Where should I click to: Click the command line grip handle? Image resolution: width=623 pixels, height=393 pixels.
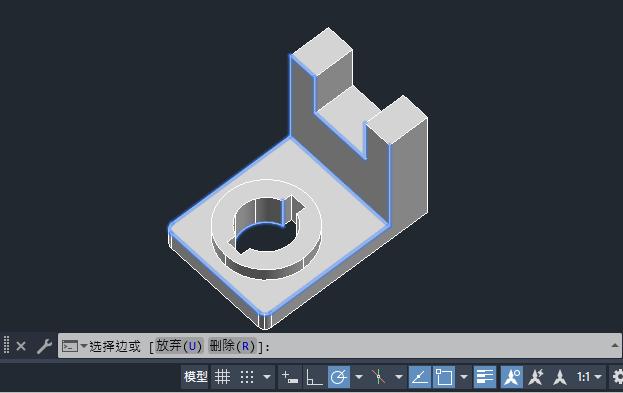coord(6,345)
